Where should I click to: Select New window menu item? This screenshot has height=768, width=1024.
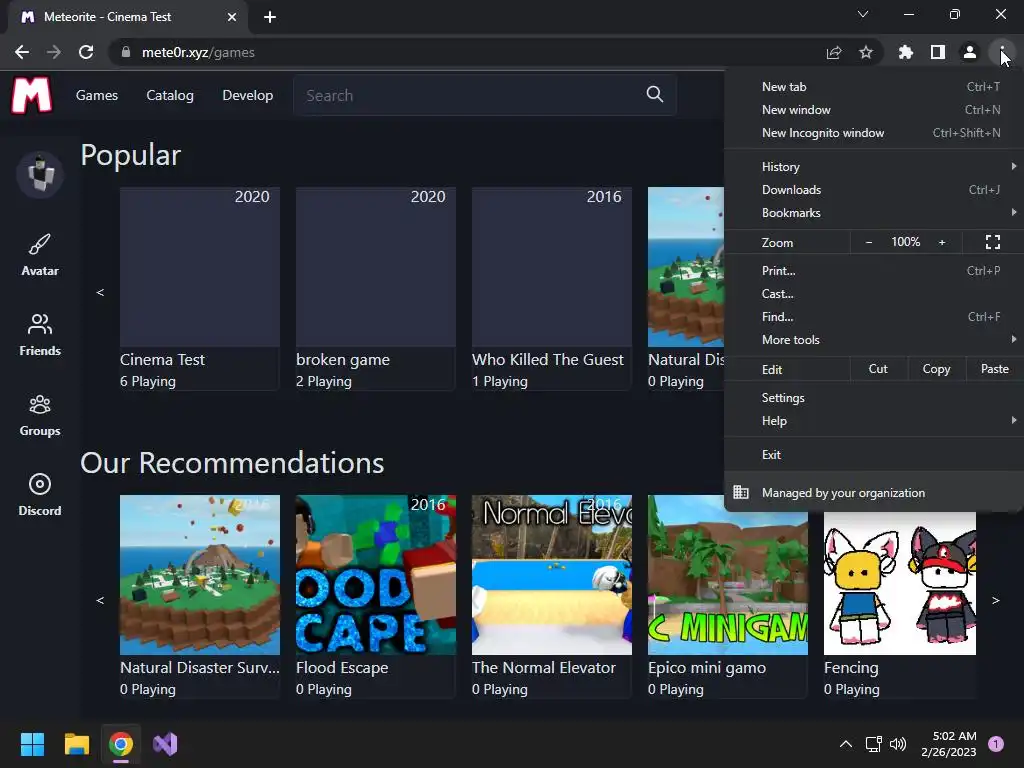[874, 110]
